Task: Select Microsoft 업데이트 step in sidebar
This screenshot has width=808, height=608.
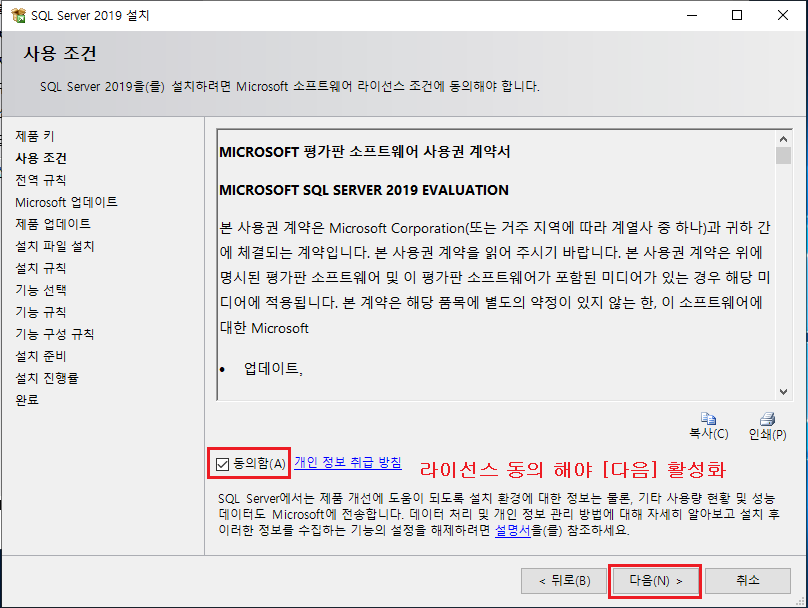Action: 66,202
